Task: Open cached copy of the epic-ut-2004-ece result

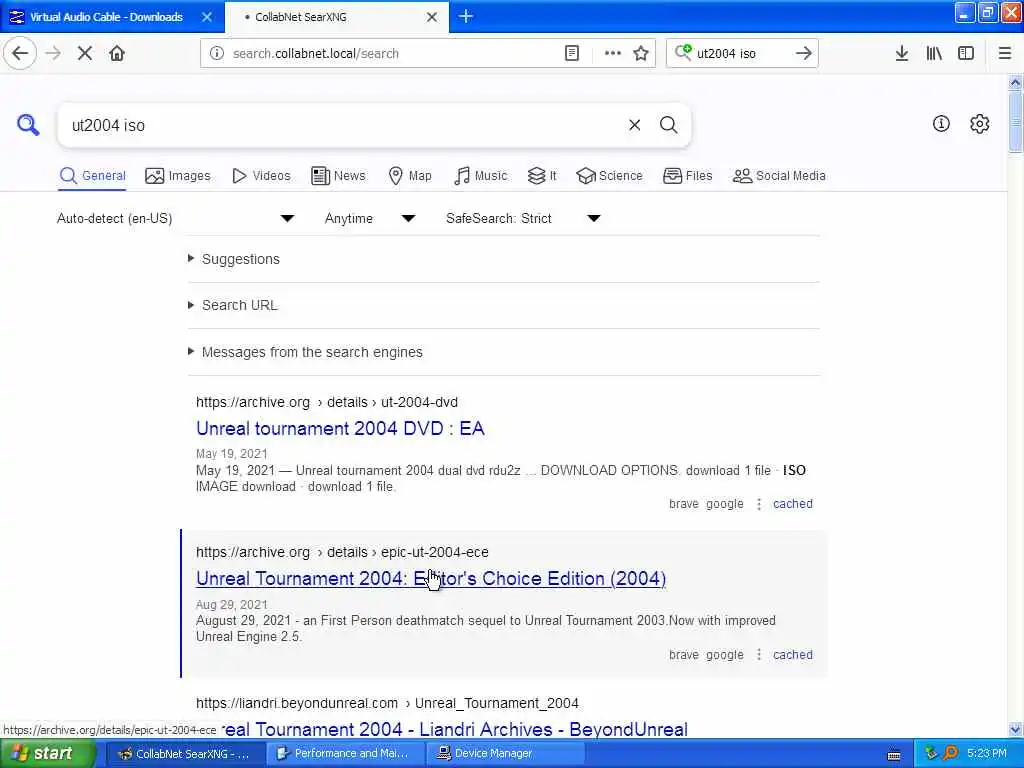Action: 793,654
